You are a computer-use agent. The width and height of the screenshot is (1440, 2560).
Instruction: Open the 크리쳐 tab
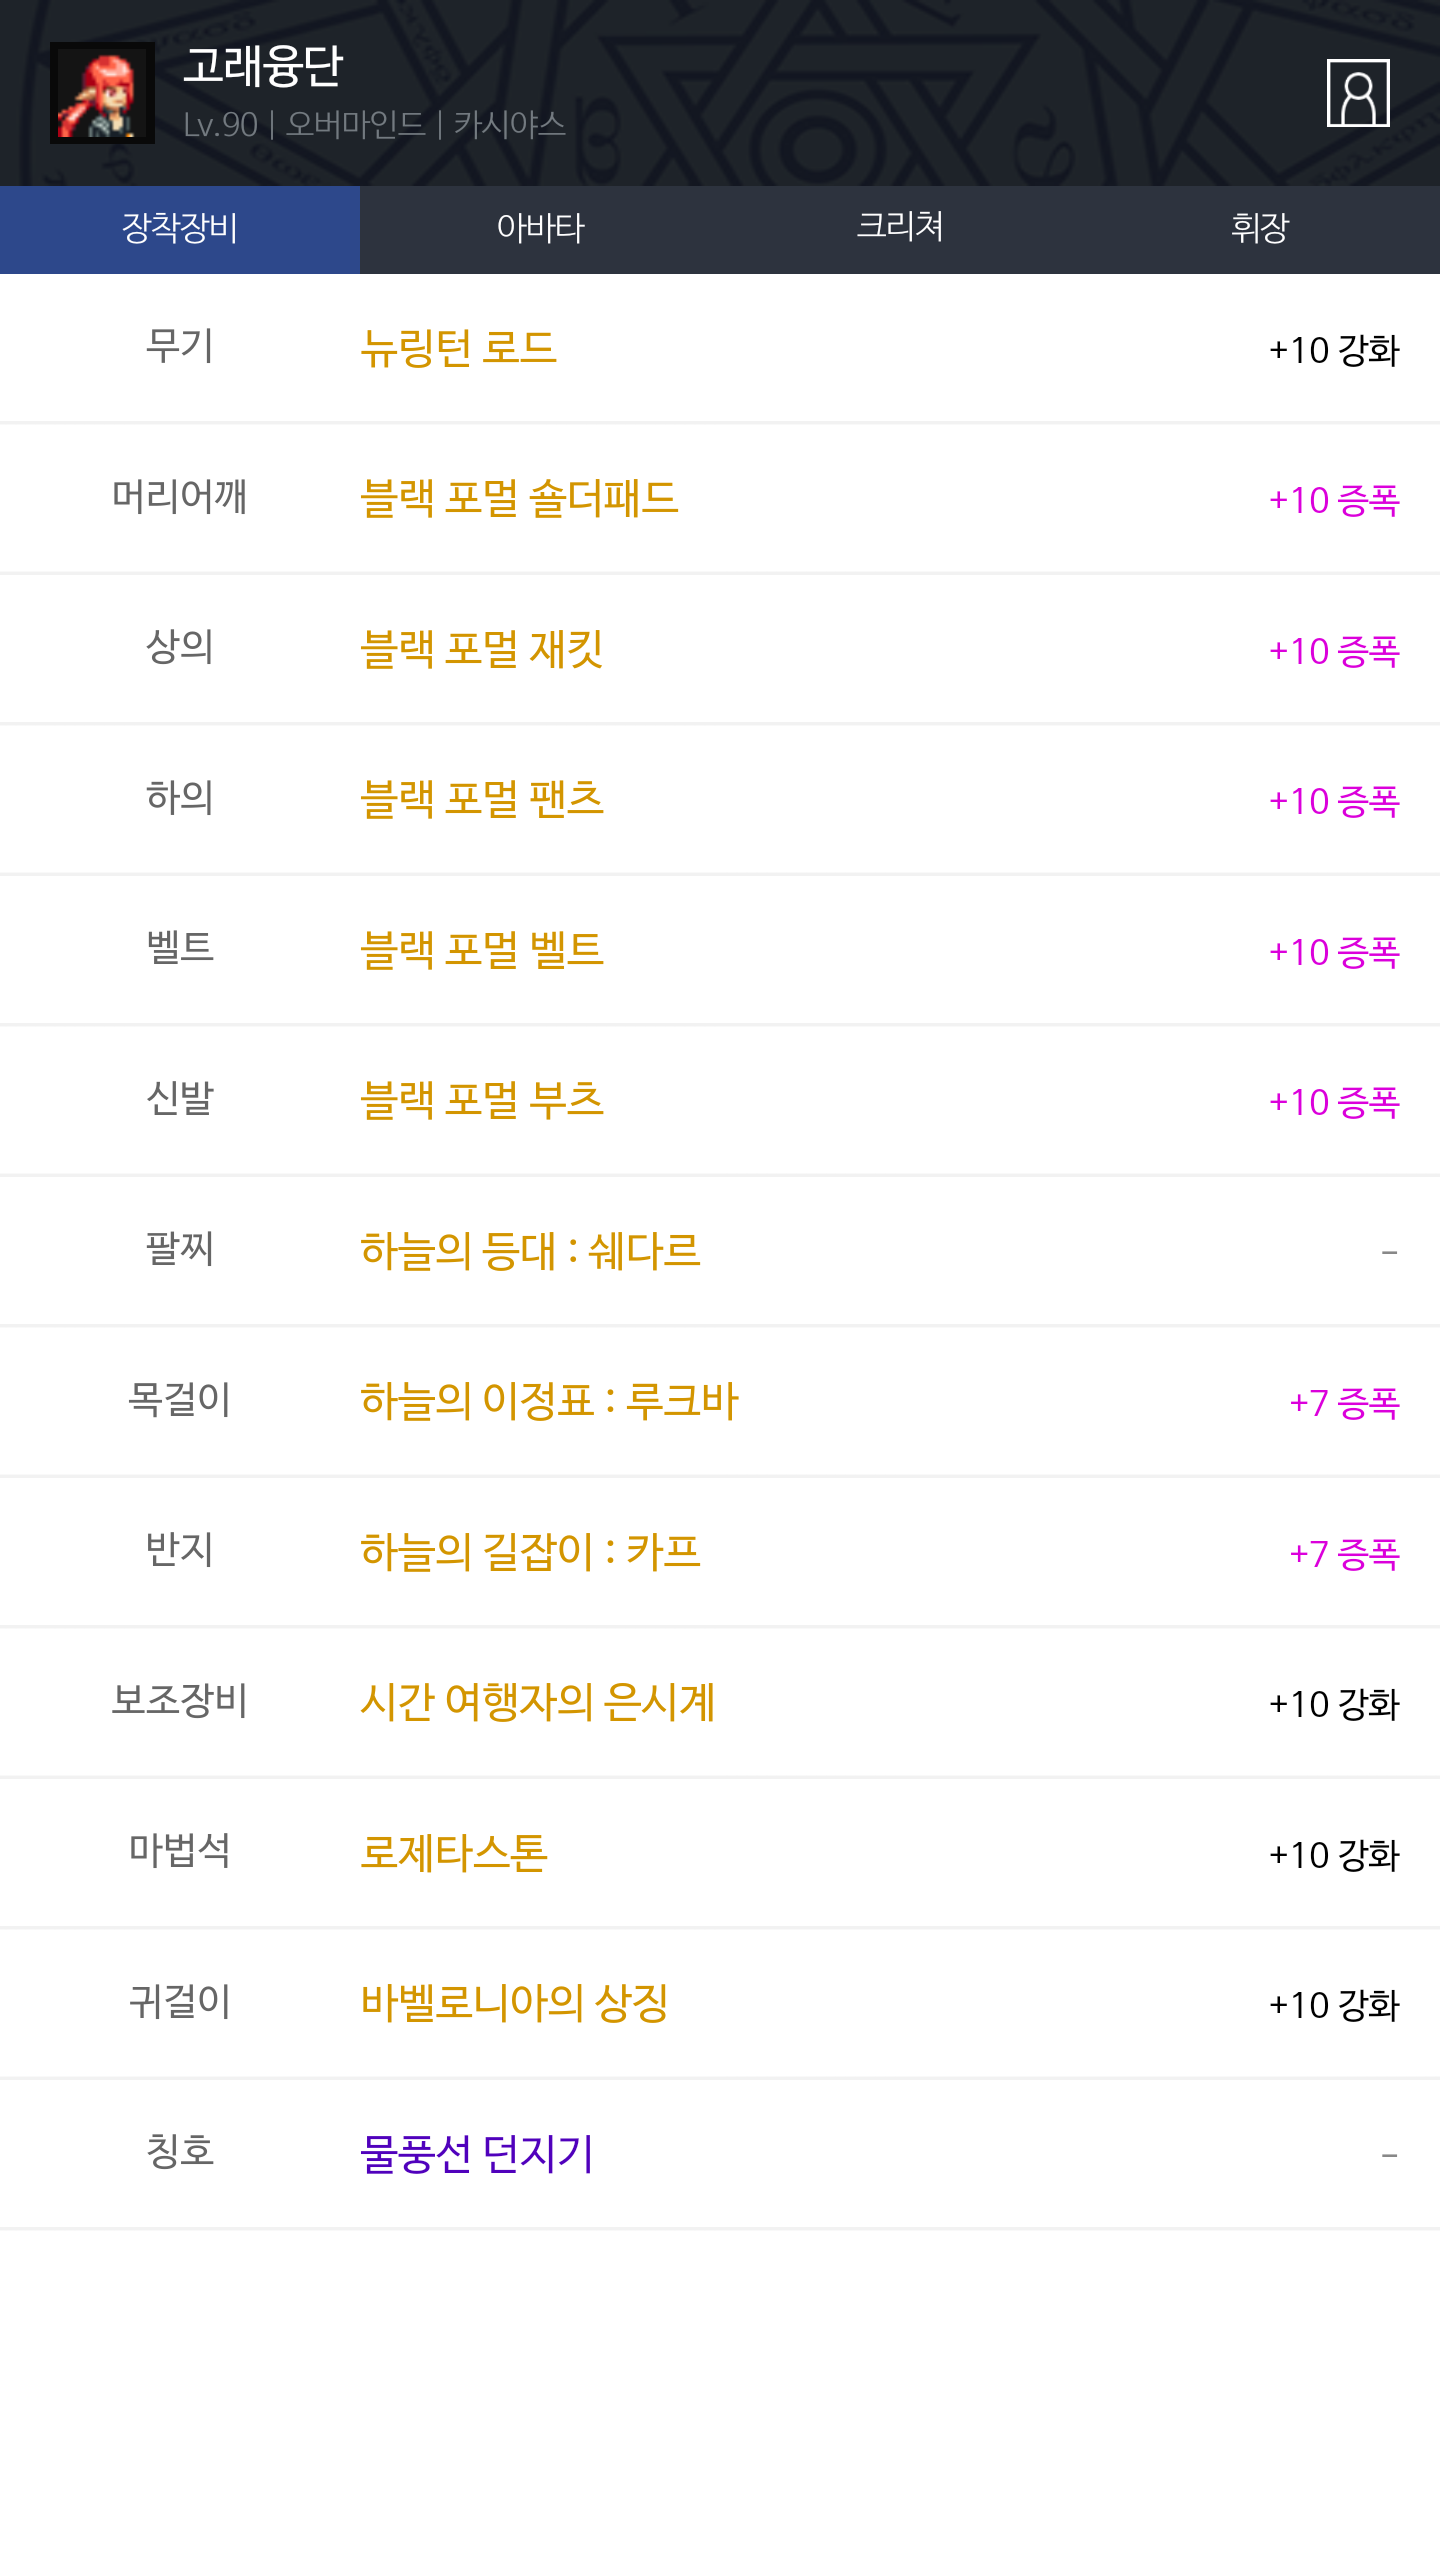[x=900, y=229]
